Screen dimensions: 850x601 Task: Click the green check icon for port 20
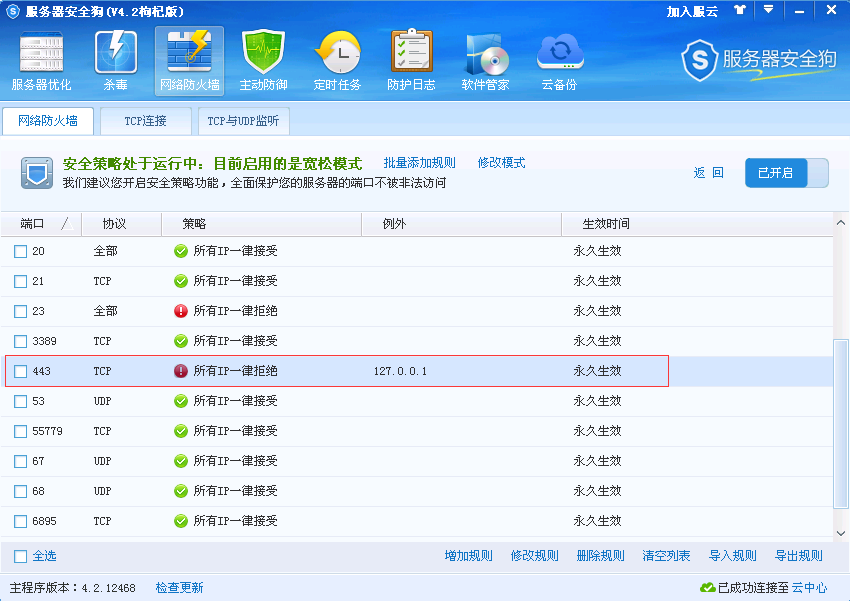181,251
